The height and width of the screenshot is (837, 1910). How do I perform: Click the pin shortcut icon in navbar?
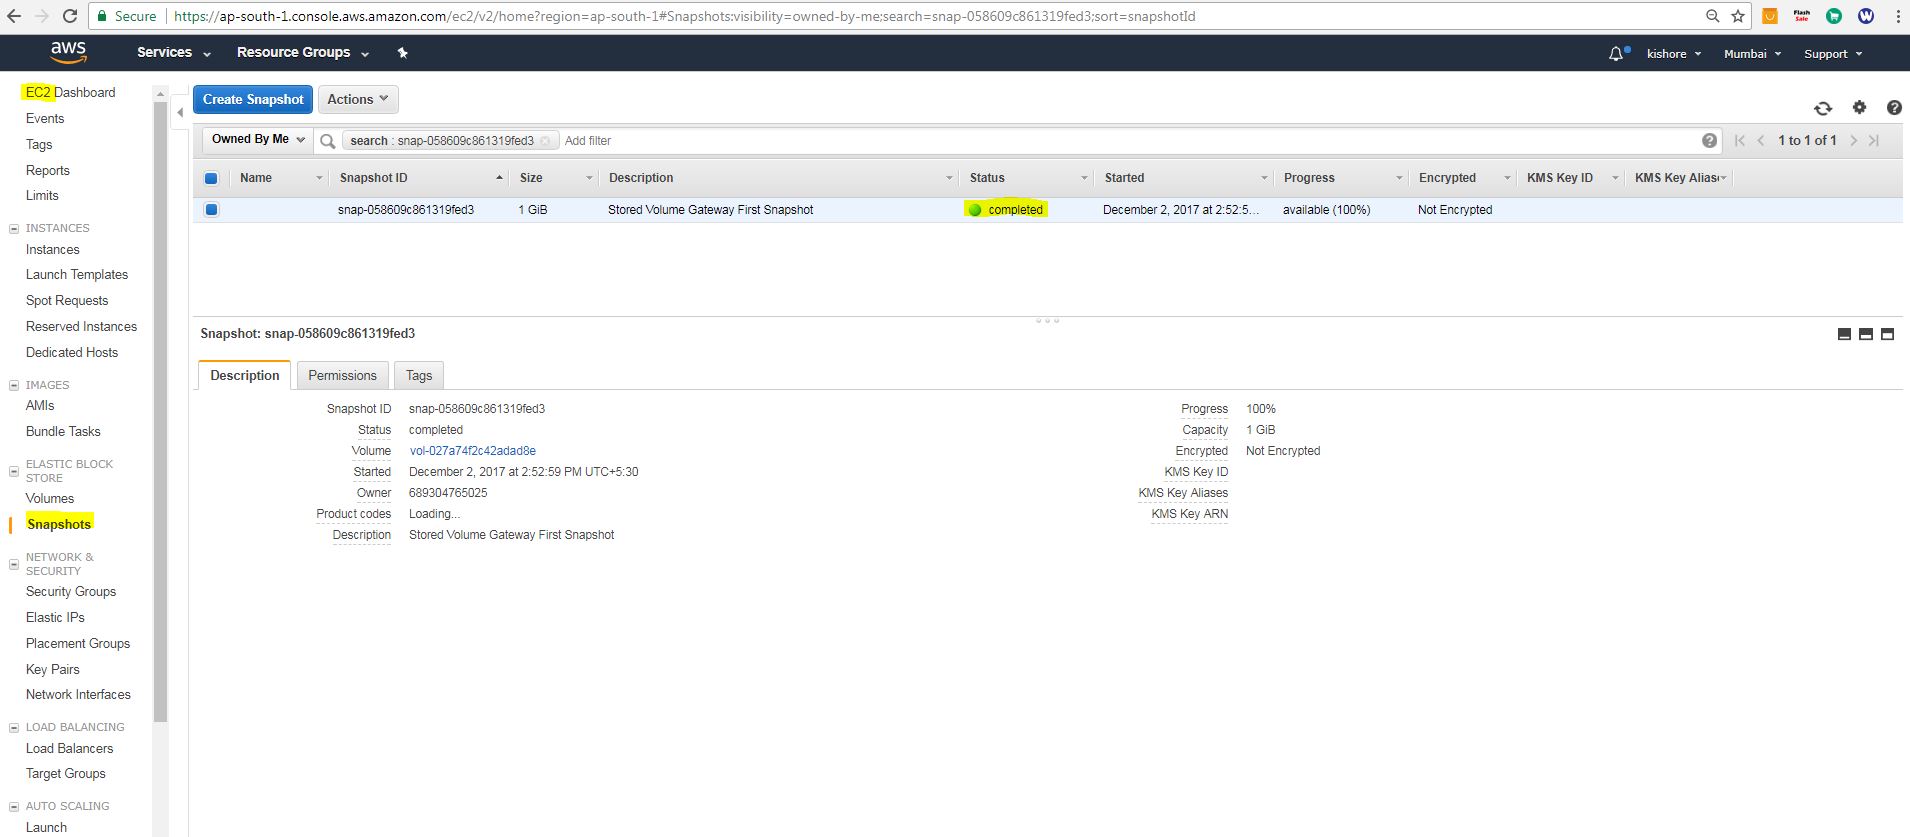(402, 53)
